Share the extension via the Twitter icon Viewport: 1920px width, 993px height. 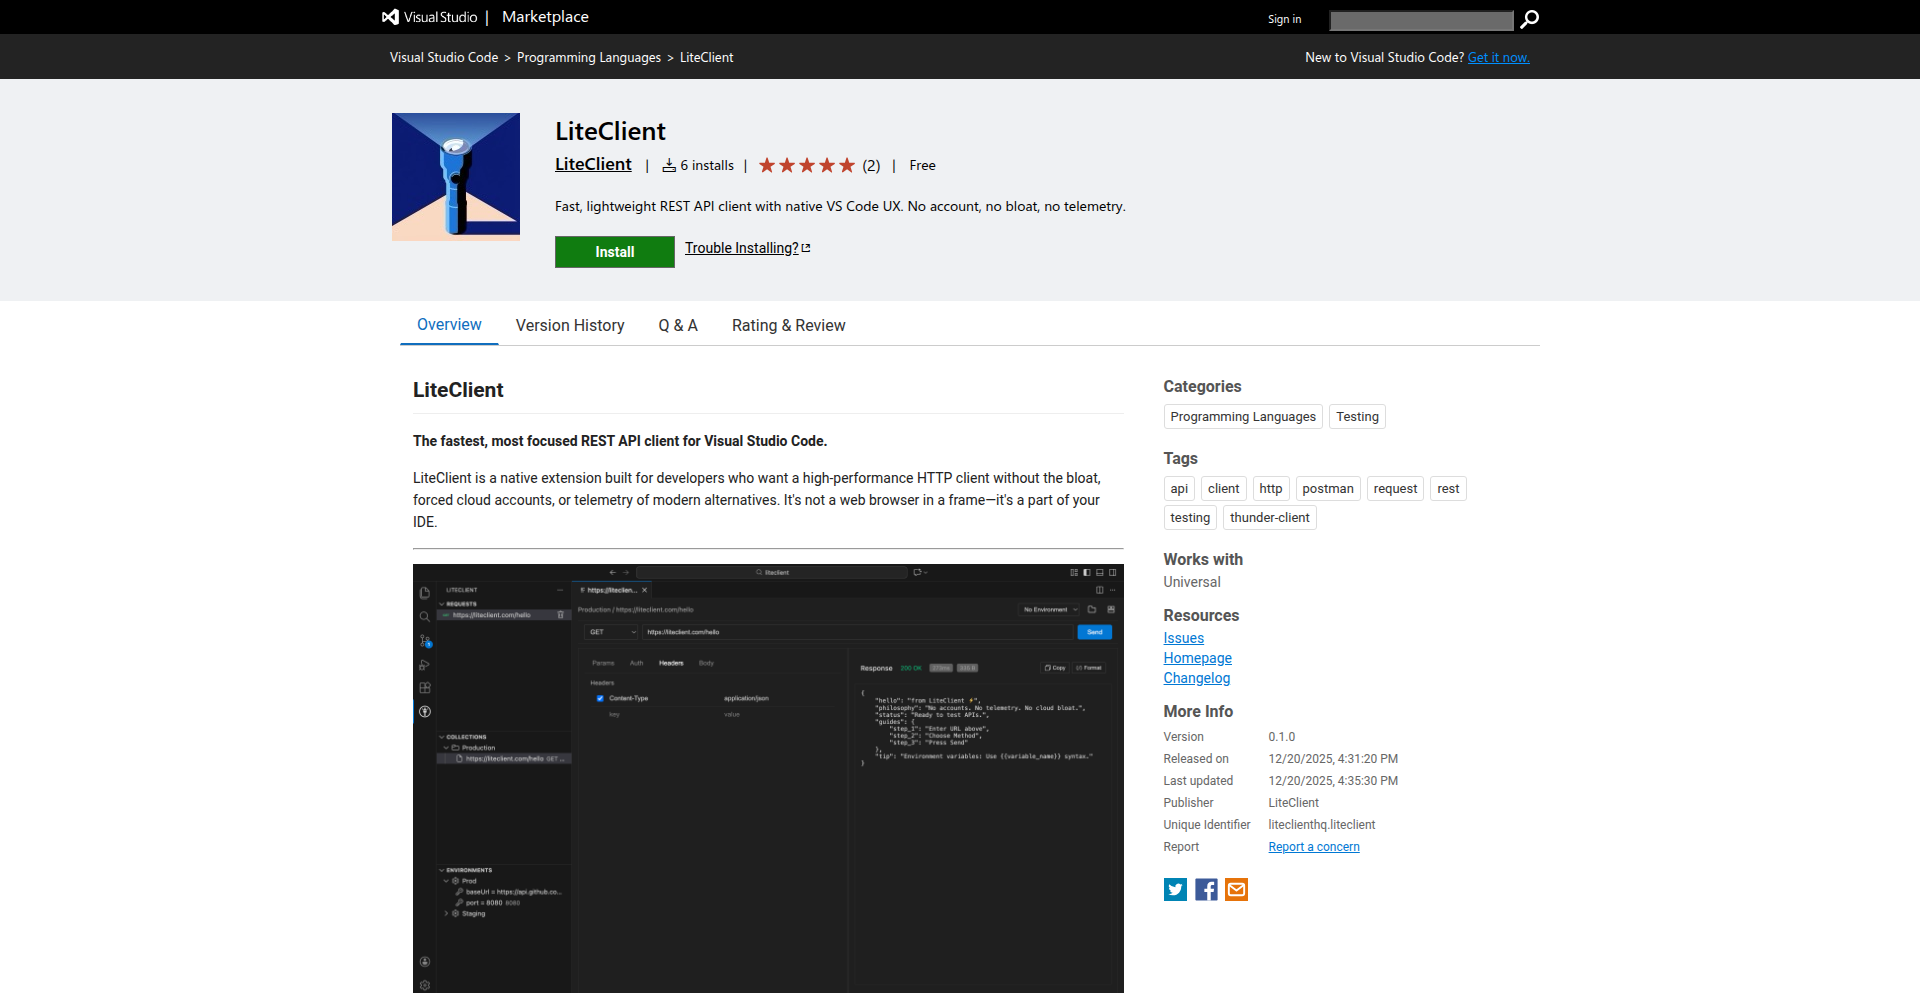(x=1174, y=889)
